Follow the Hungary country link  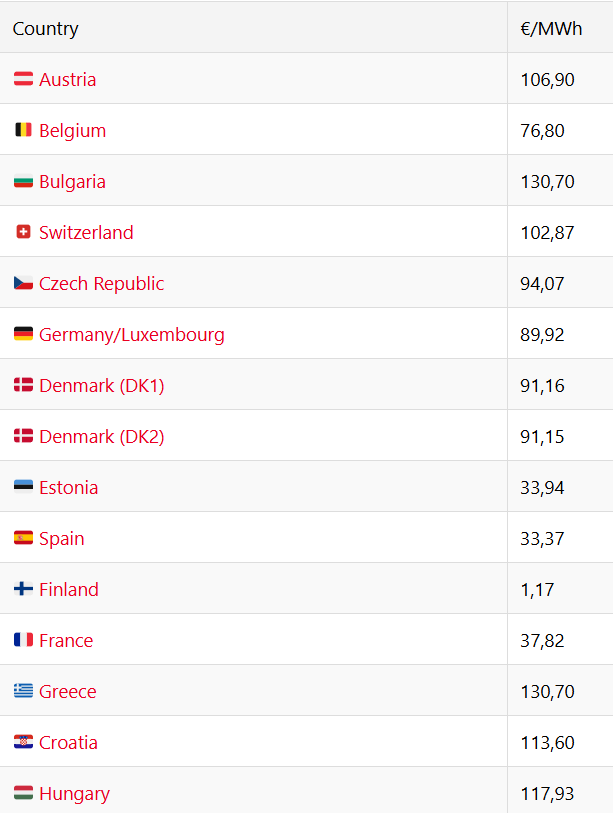(74, 793)
